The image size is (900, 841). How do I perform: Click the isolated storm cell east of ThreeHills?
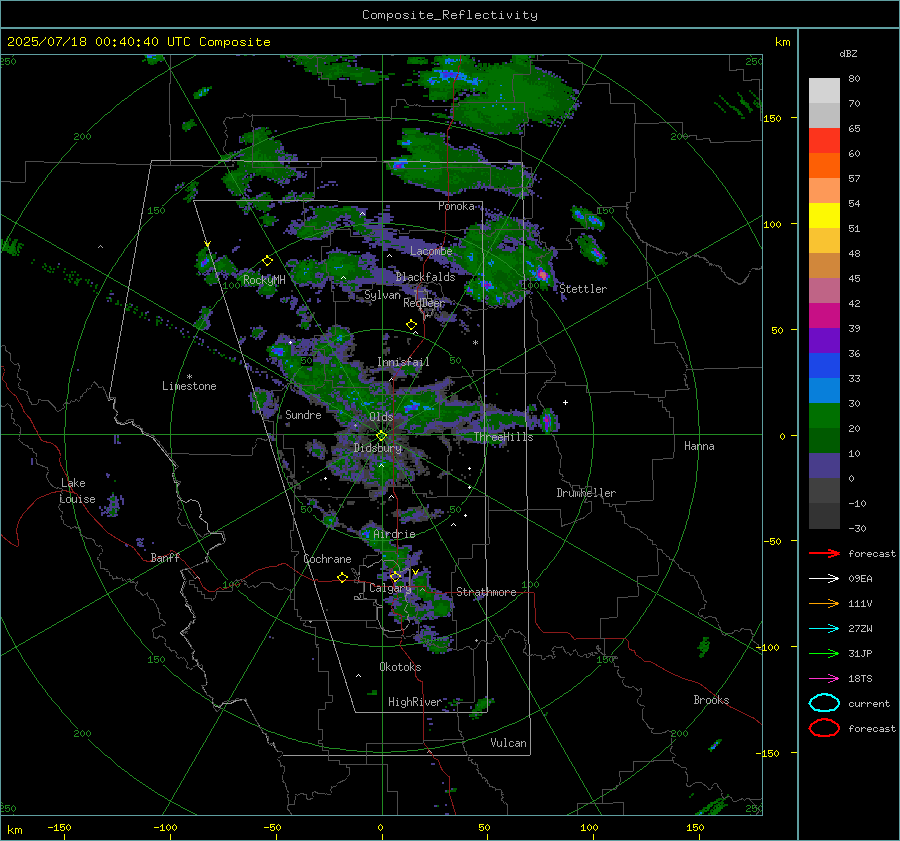(x=548, y=421)
